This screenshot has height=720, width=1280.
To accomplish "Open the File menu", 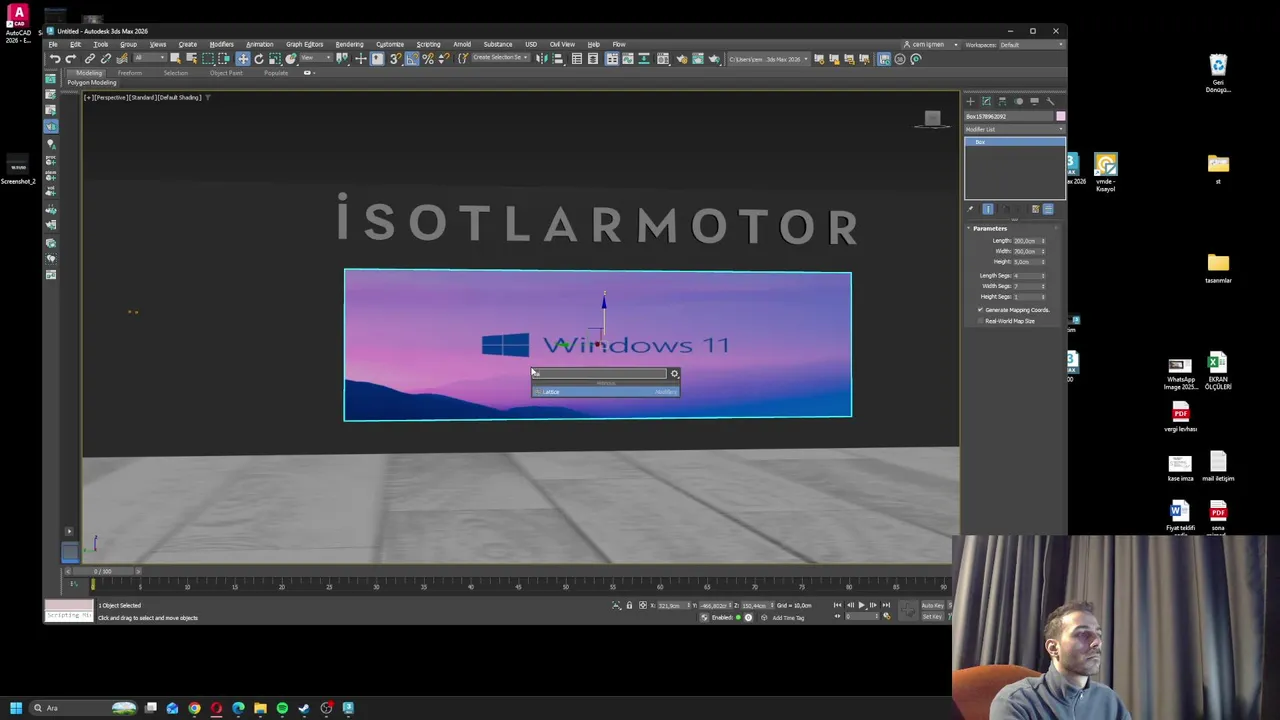I will click(x=53, y=44).
